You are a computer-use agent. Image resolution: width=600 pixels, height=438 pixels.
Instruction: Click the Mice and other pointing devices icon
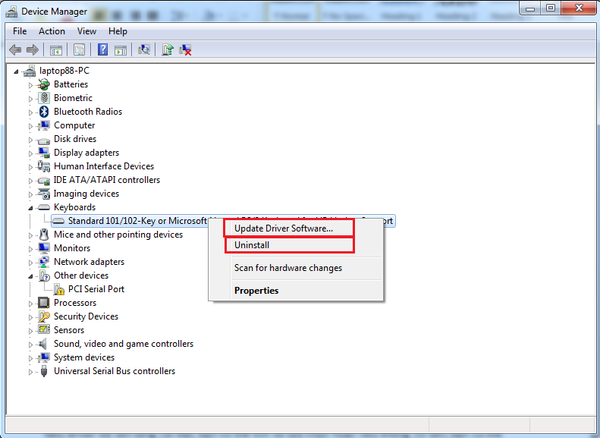44,234
